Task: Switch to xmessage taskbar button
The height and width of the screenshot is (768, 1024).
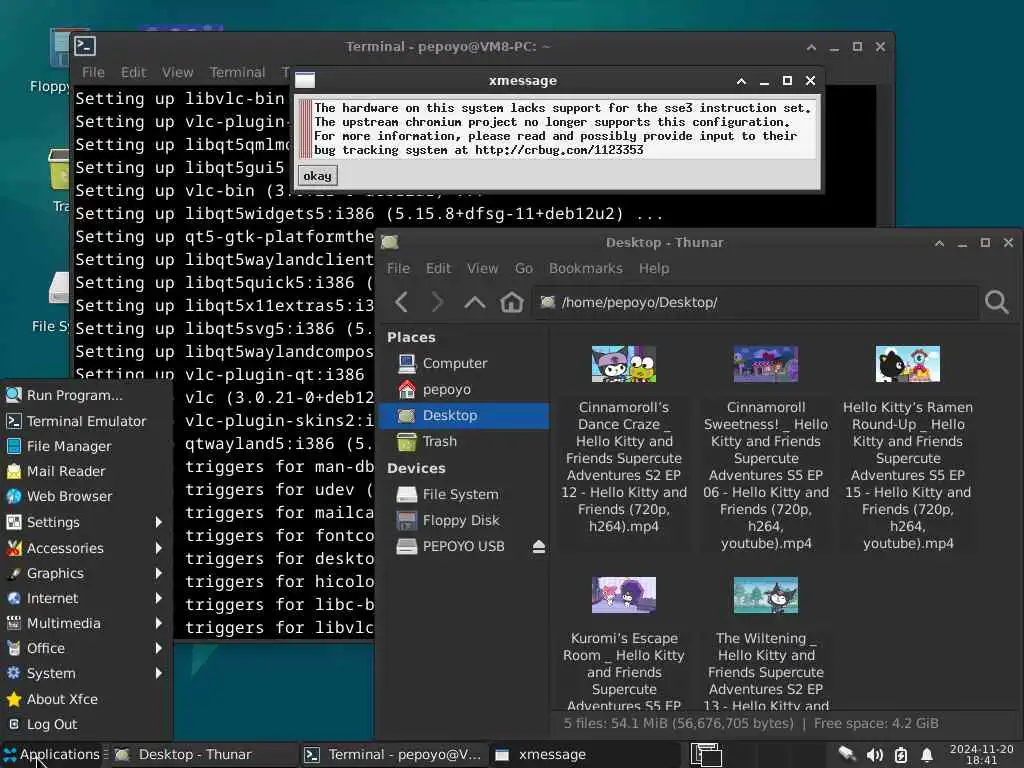Action: click(584, 754)
